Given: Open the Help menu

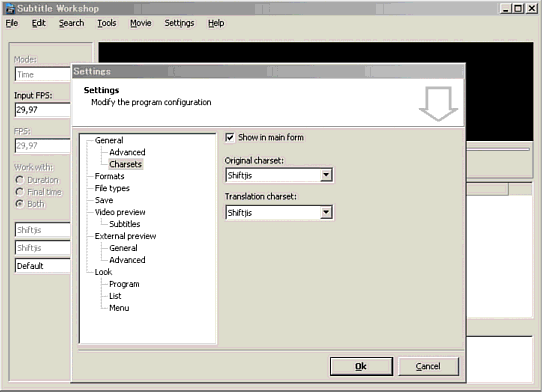Looking at the screenshot, I should coord(216,23).
